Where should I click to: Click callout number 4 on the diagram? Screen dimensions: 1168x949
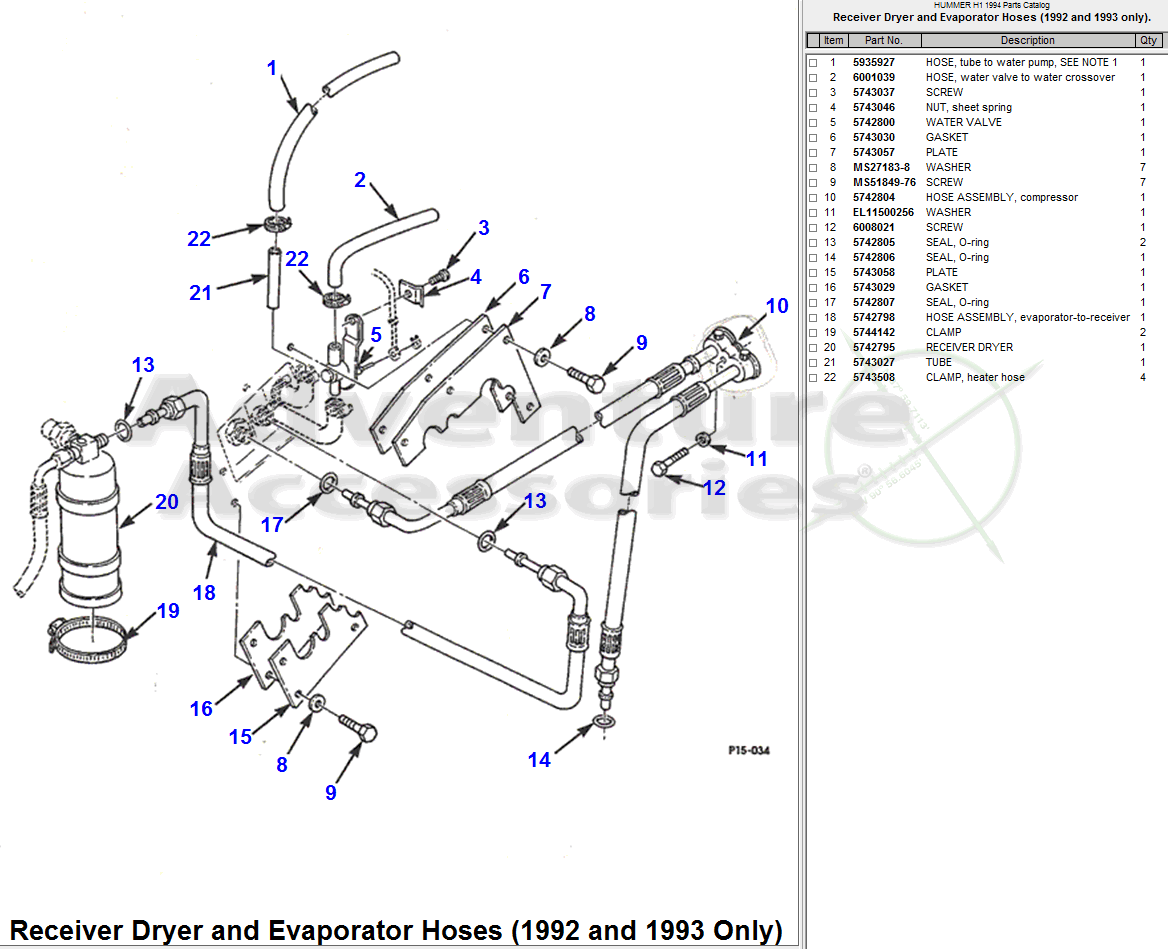[x=476, y=277]
